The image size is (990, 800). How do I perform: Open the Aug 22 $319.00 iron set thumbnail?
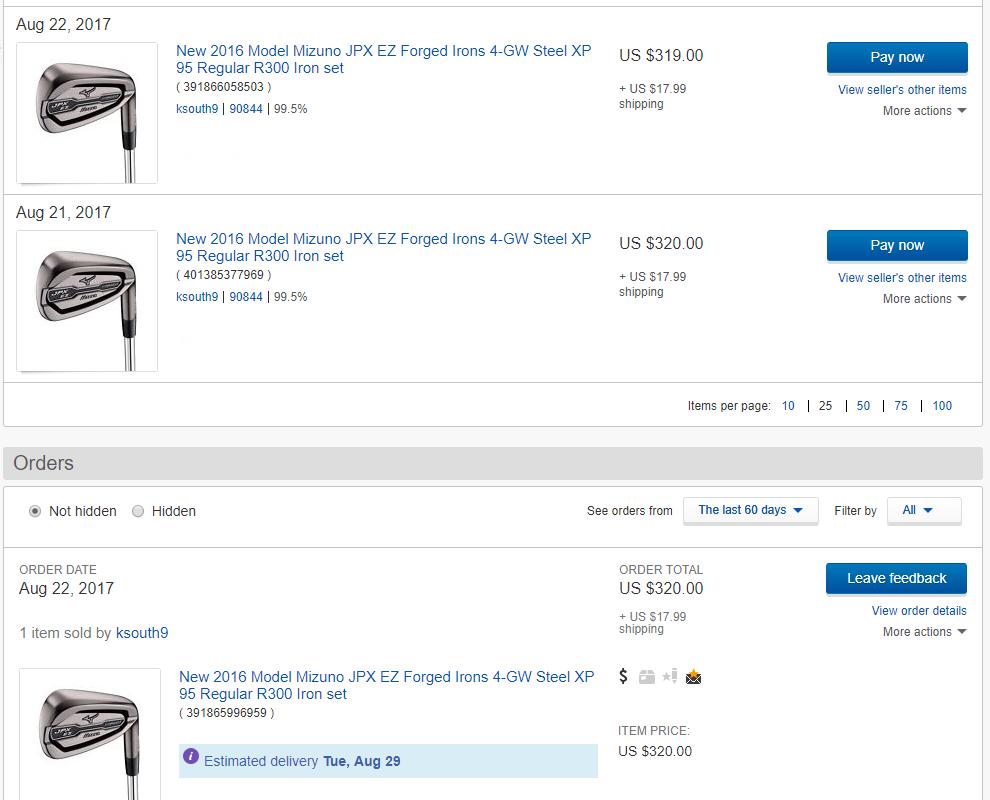click(x=87, y=113)
